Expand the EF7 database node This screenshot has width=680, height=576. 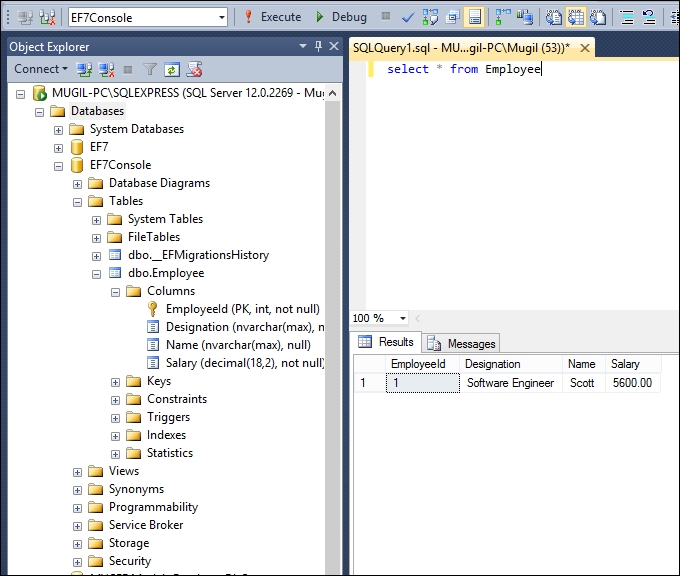click(58, 148)
